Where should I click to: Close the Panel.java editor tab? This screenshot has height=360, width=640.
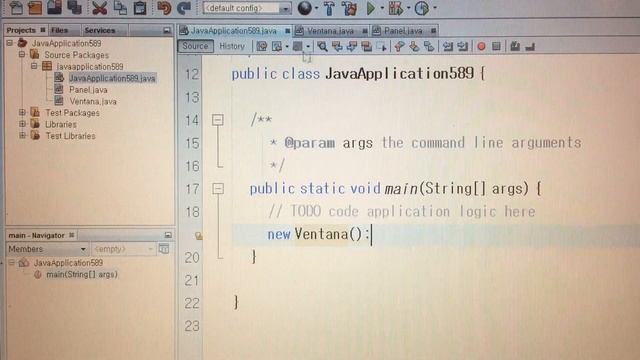[433, 31]
